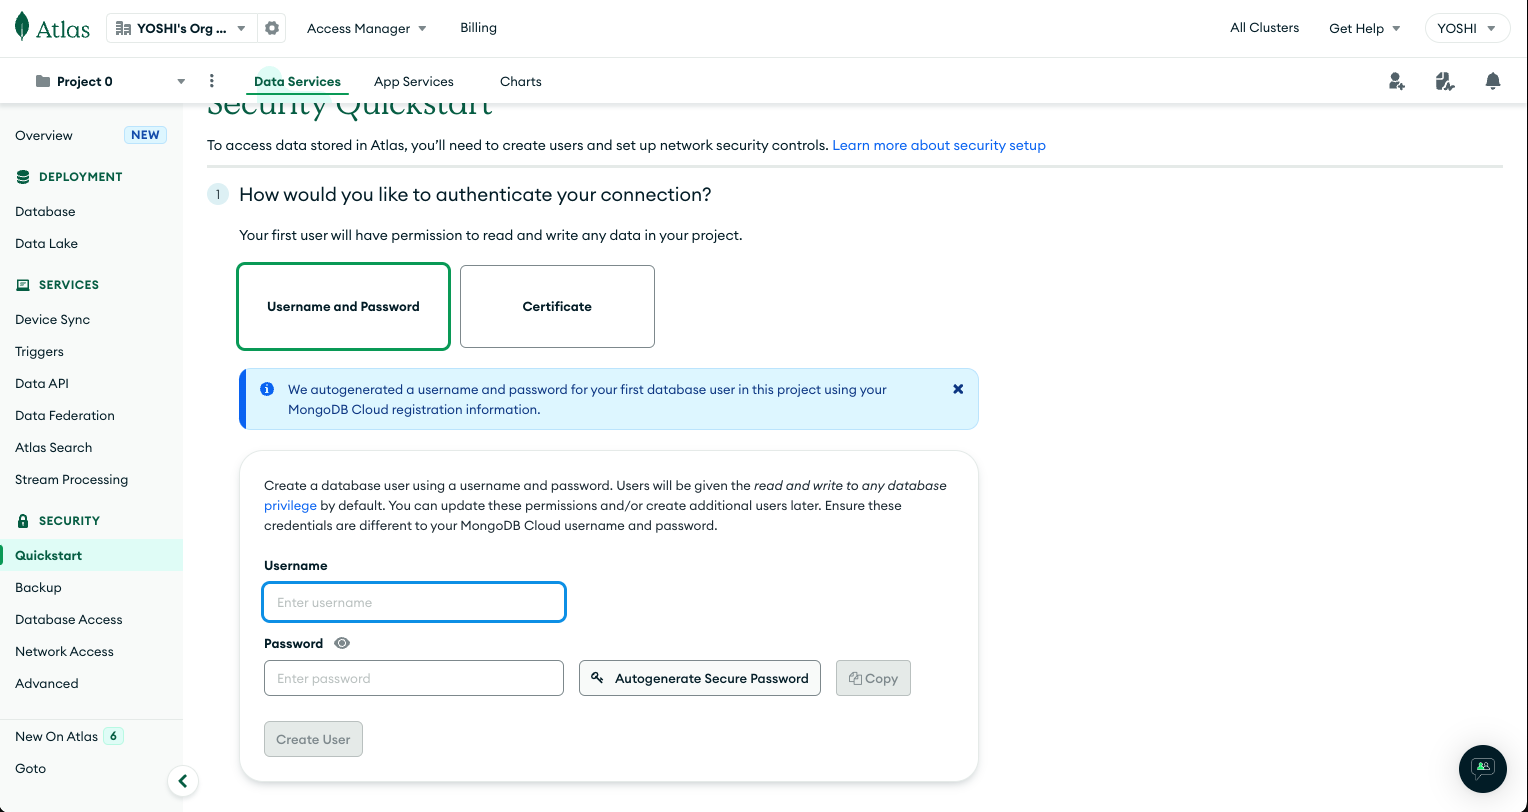1528x812 pixels.
Task: Open New On Atlas updates
Action: tap(57, 736)
